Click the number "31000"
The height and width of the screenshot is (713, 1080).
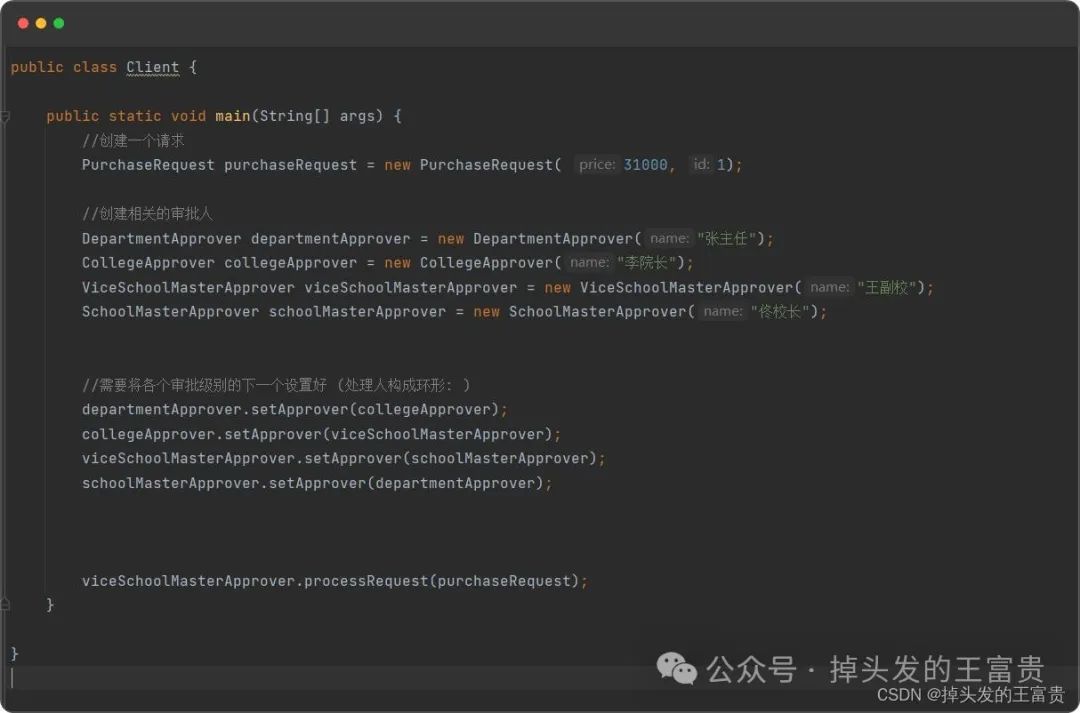645,165
